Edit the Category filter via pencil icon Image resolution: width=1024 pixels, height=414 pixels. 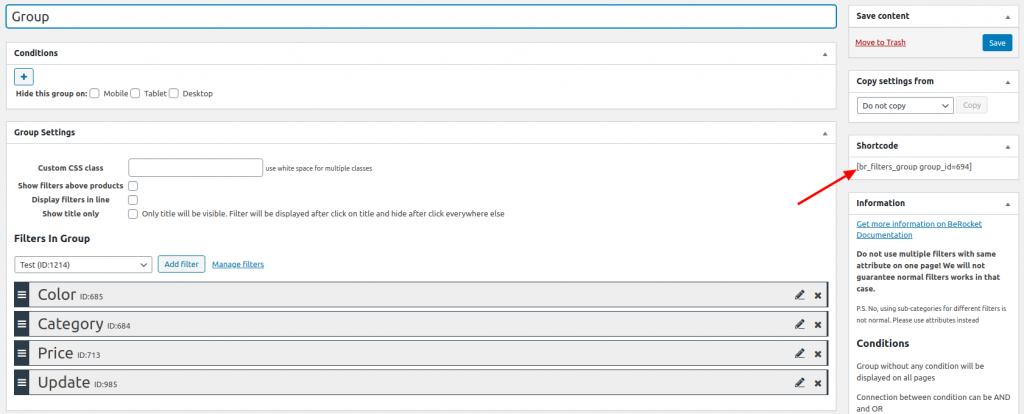point(799,324)
